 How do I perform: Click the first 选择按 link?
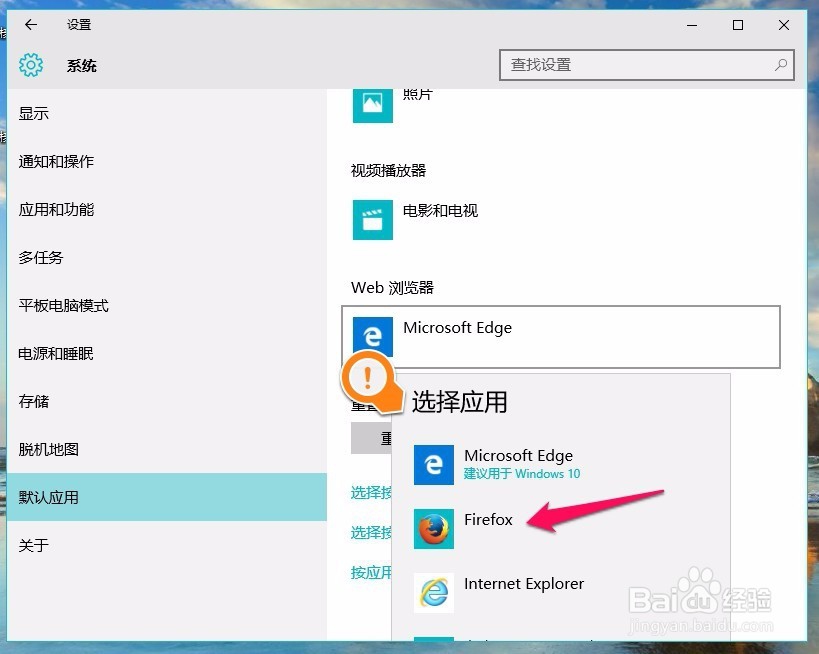(371, 493)
